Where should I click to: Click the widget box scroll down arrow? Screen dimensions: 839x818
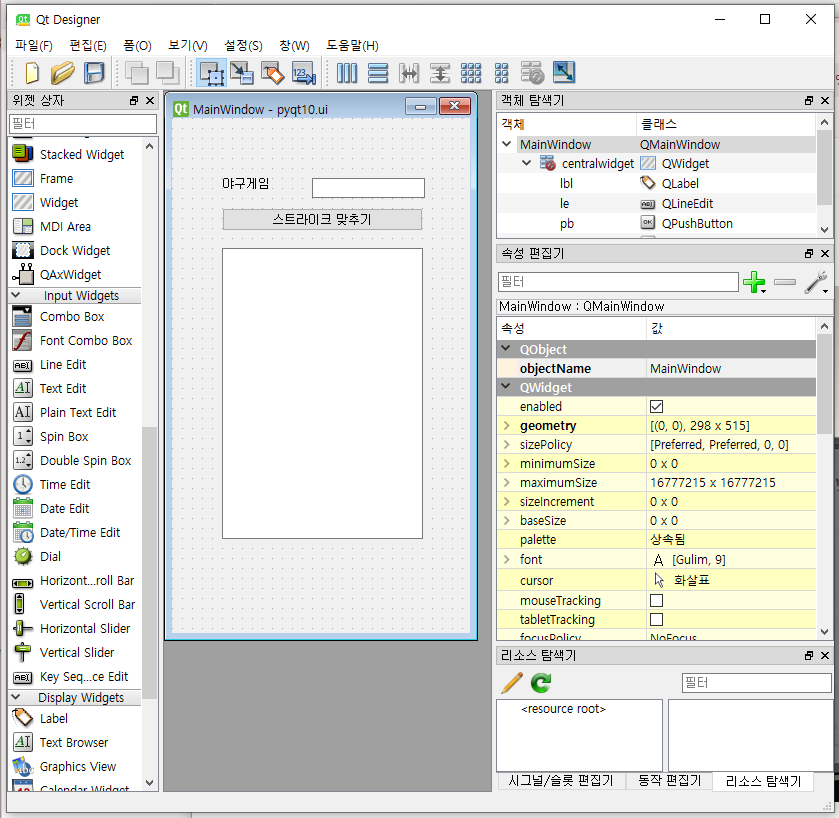pos(149,783)
